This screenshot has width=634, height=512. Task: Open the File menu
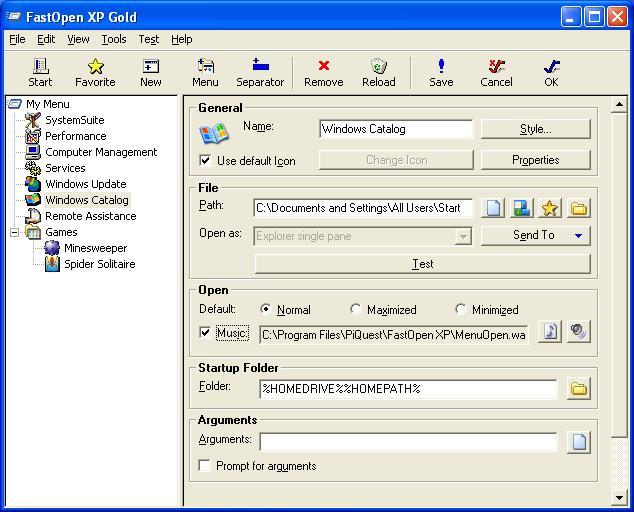pyautogui.click(x=17, y=39)
